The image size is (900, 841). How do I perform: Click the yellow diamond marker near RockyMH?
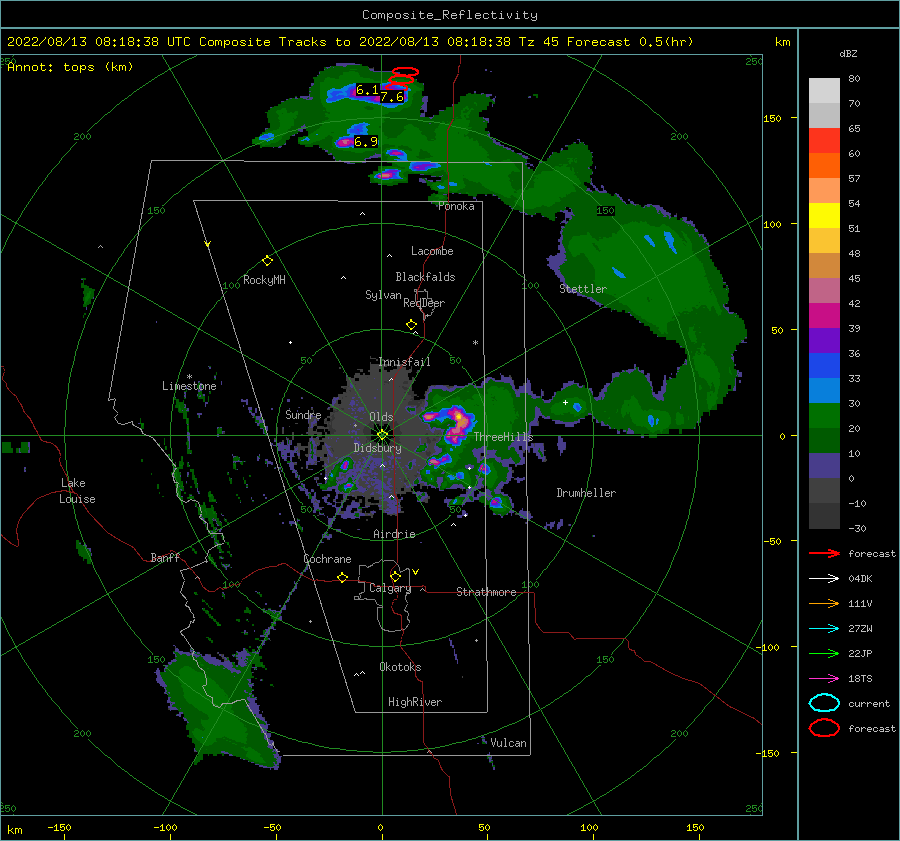pos(267,261)
